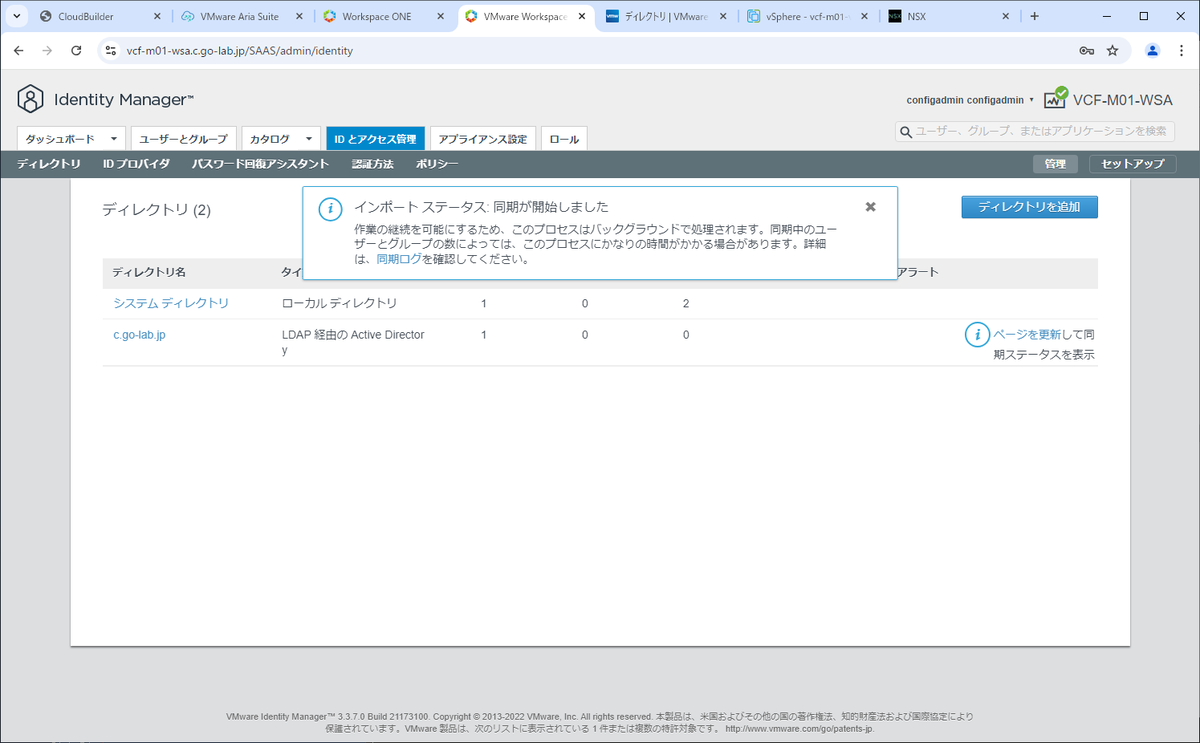Click the VCF-M01-WSA health monitor icon

pos(1056,98)
